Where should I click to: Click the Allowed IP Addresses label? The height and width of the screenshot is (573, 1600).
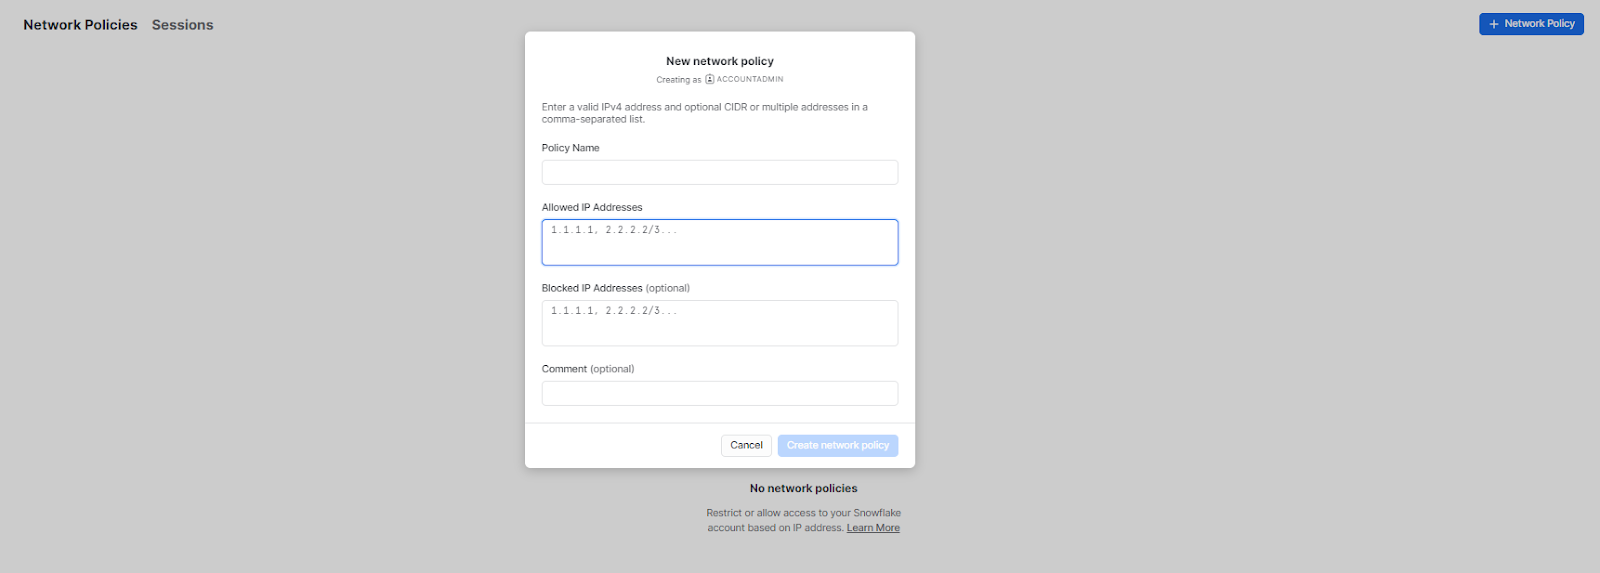pyautogui.click(x=592, y=207)
